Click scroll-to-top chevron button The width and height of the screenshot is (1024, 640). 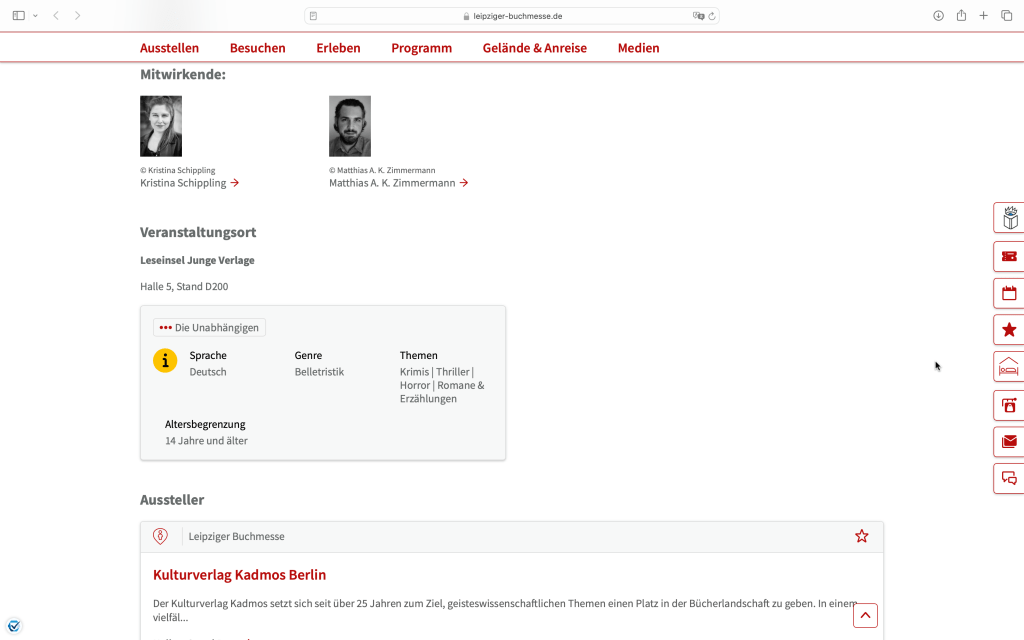click(x=865, y=615)
